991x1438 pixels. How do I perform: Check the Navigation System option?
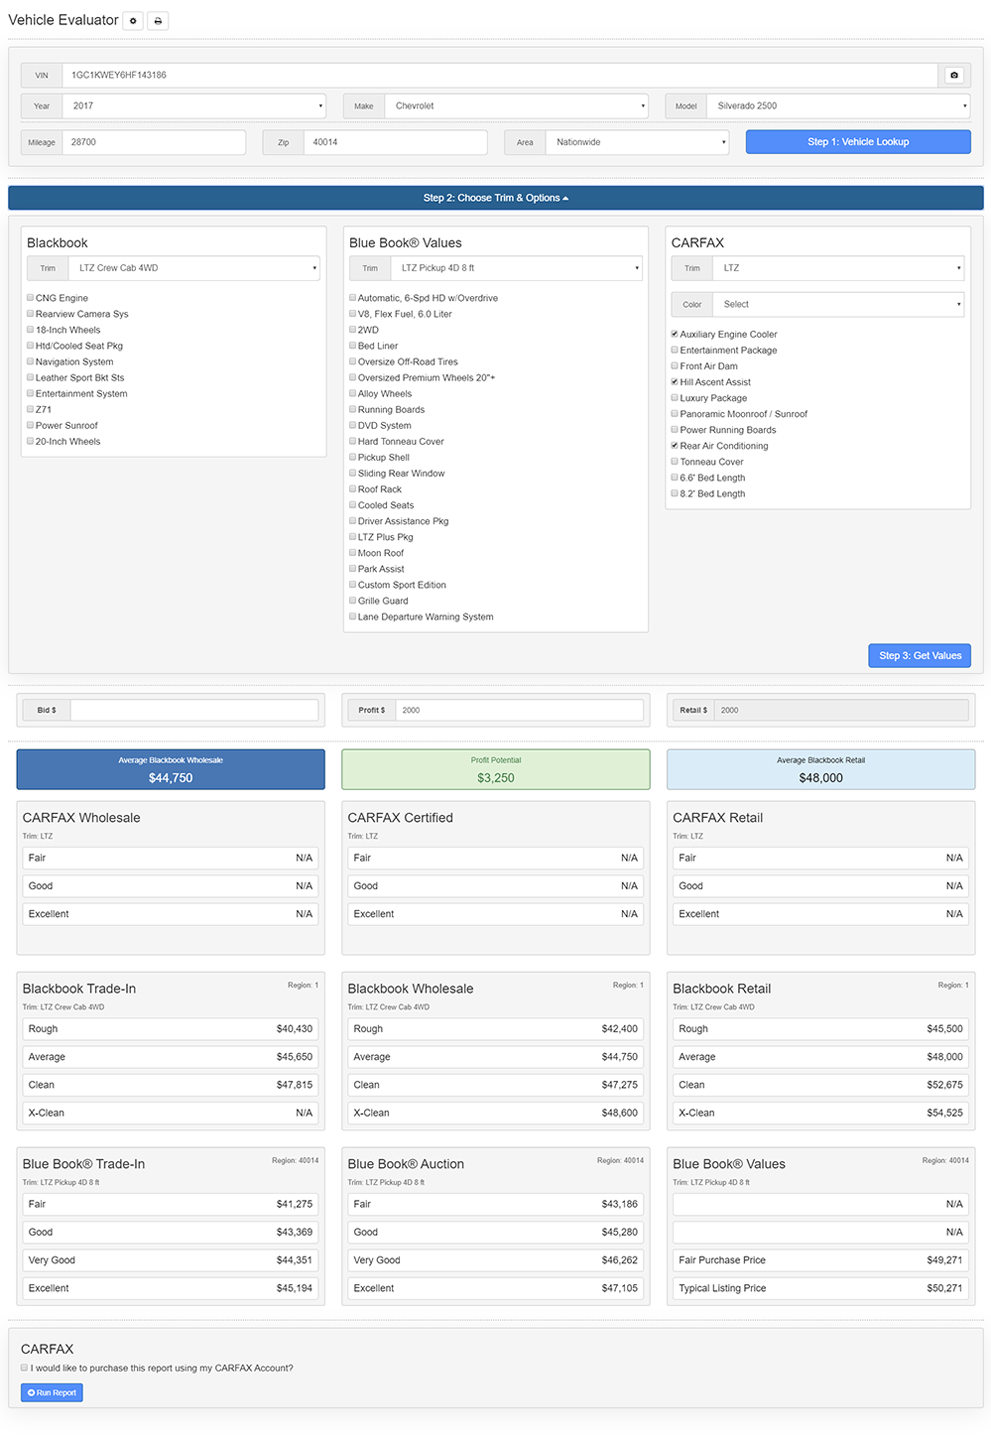click(30, 361)
